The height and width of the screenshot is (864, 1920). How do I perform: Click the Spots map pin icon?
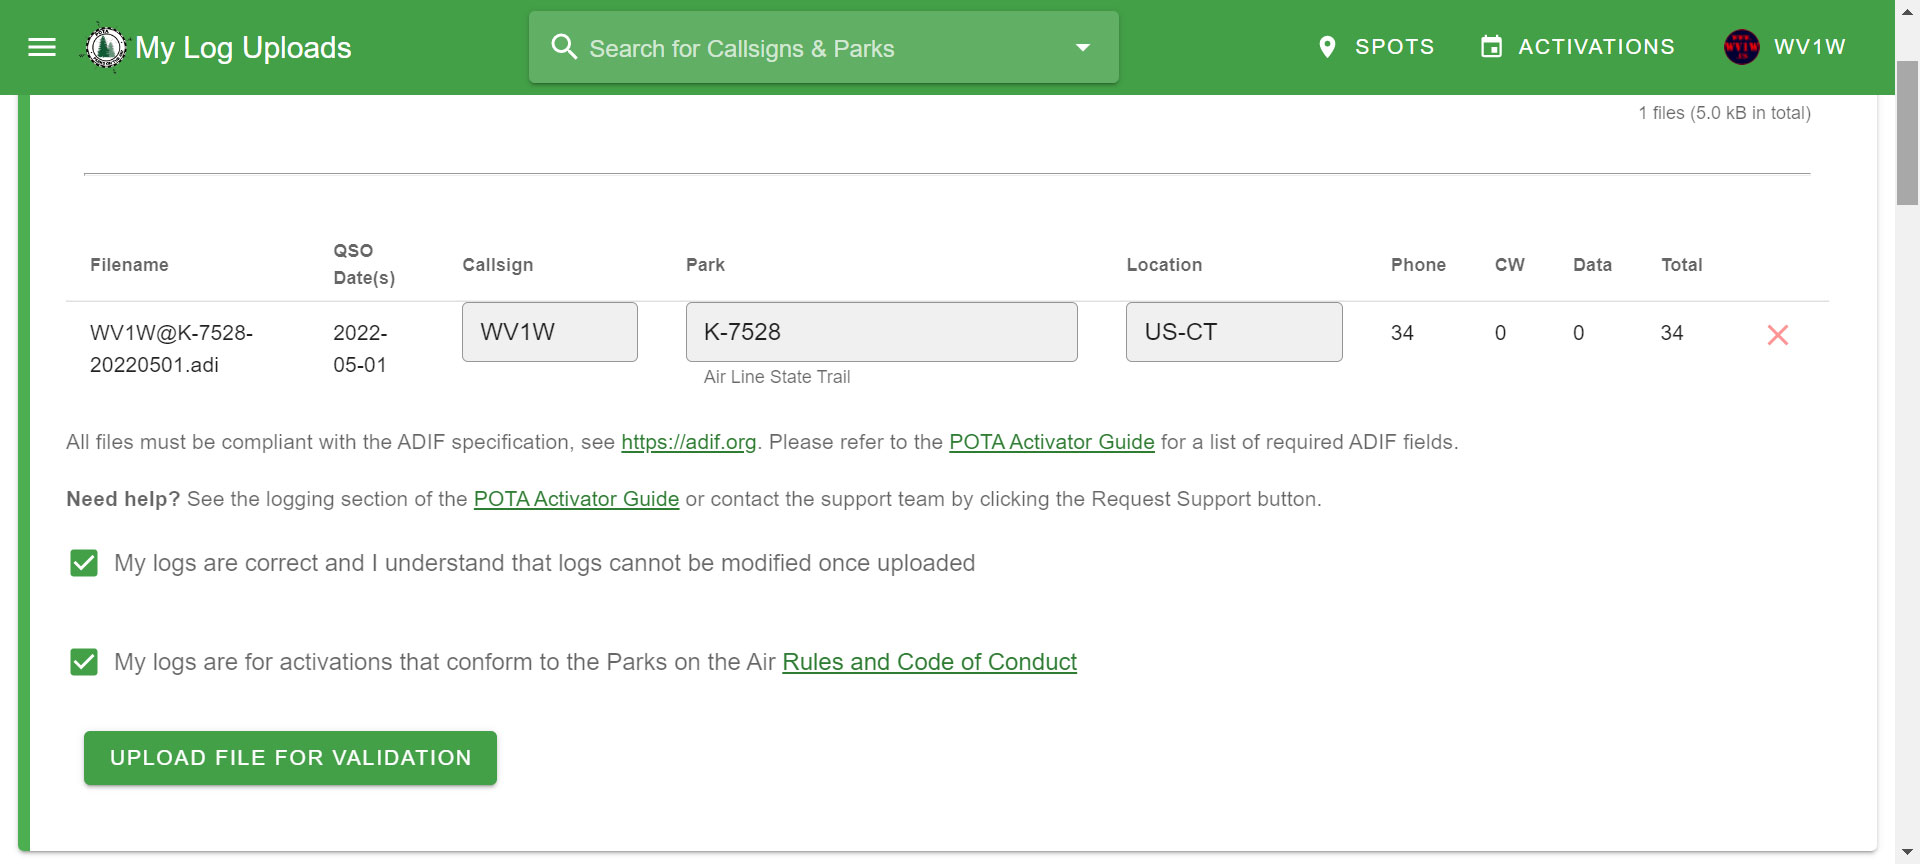(x=1327, y=47)
